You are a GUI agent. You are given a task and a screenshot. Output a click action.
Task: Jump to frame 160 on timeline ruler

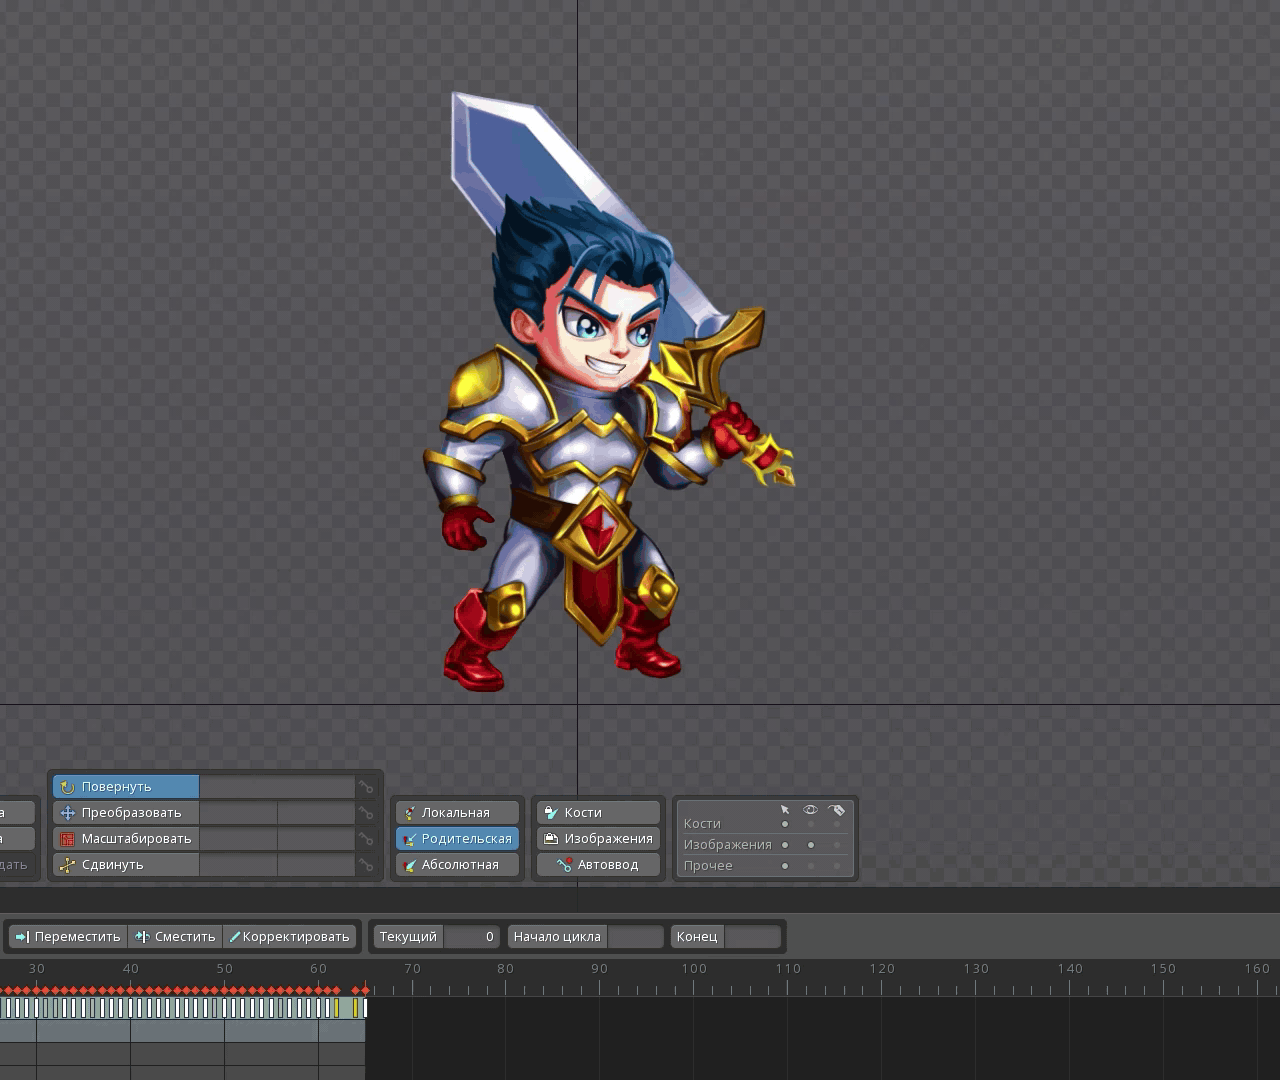coord(1257,969)
